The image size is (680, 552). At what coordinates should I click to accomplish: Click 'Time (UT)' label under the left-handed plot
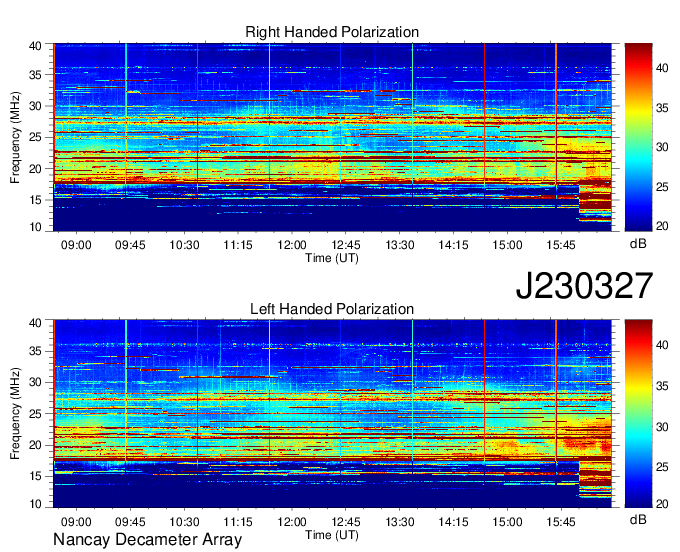[332, 535]
